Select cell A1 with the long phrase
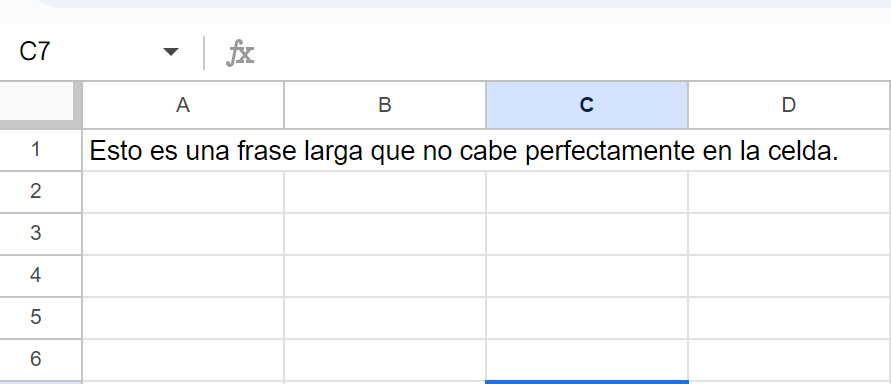This screenshot has width=891, height=384. 183,151
